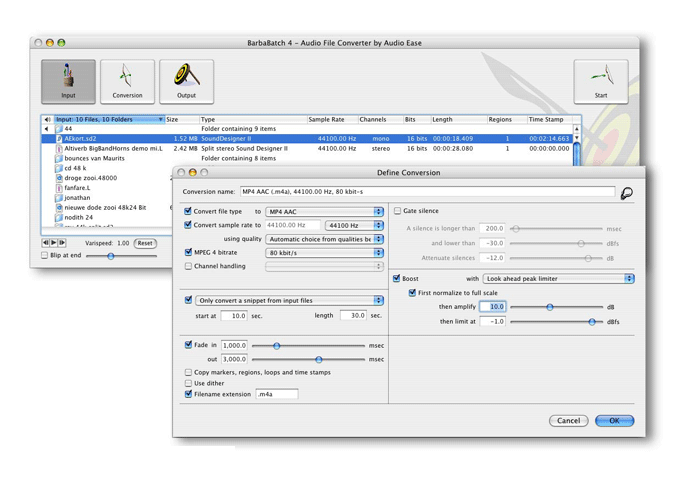This screenshot has width=686, height=480.
Task: Click the snippet length seconds field
Action: [354, 315]
